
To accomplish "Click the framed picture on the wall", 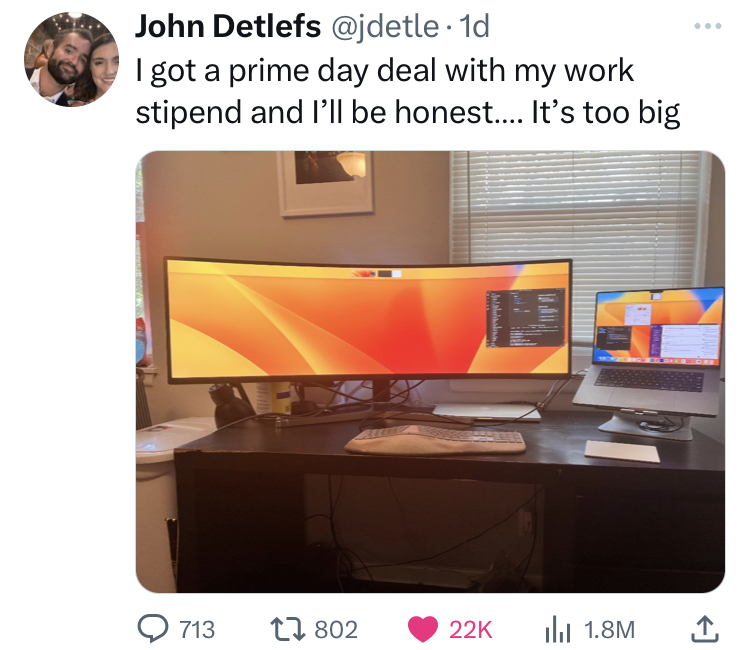I will pos(325,183).
